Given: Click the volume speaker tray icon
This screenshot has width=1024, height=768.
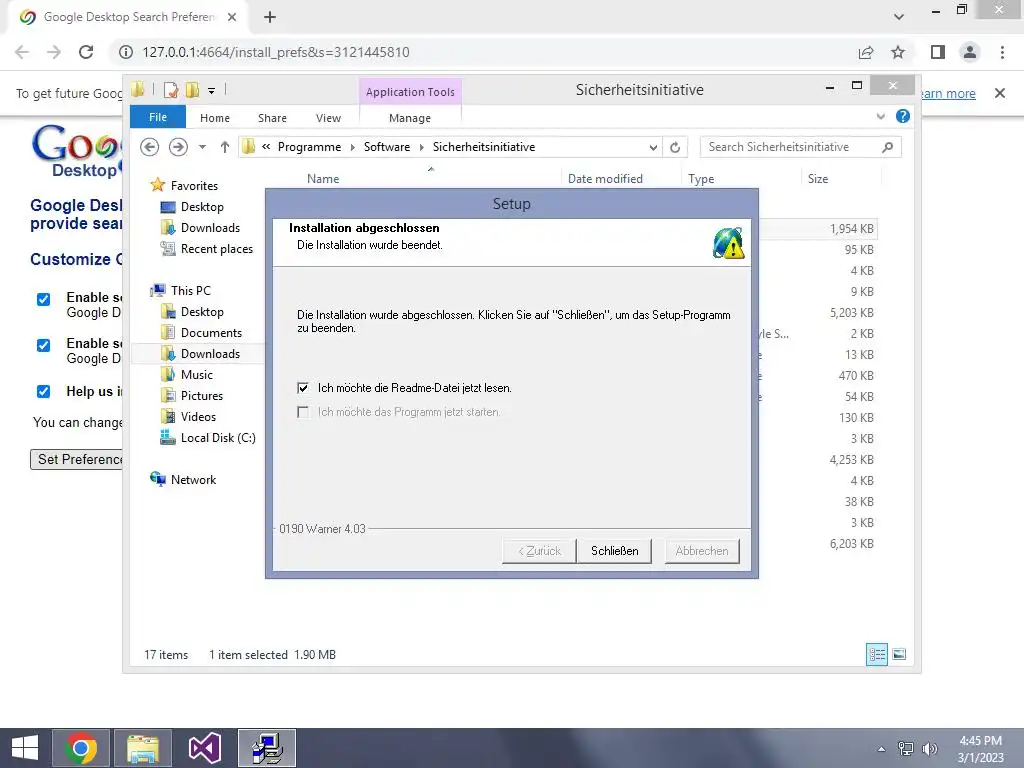Looking at the screenshot, I should coord(929,749).
